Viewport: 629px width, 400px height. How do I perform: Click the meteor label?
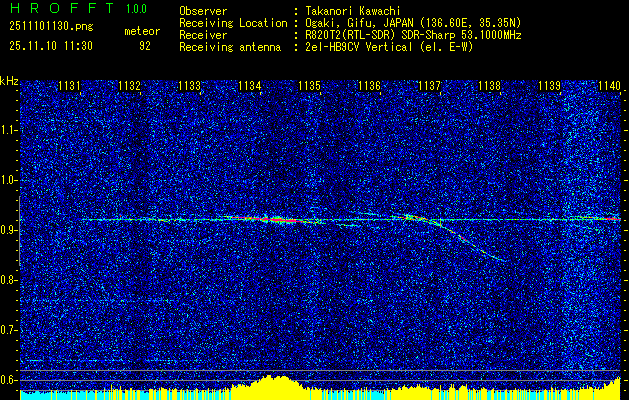pyautogui.click(x=142, y=31)
